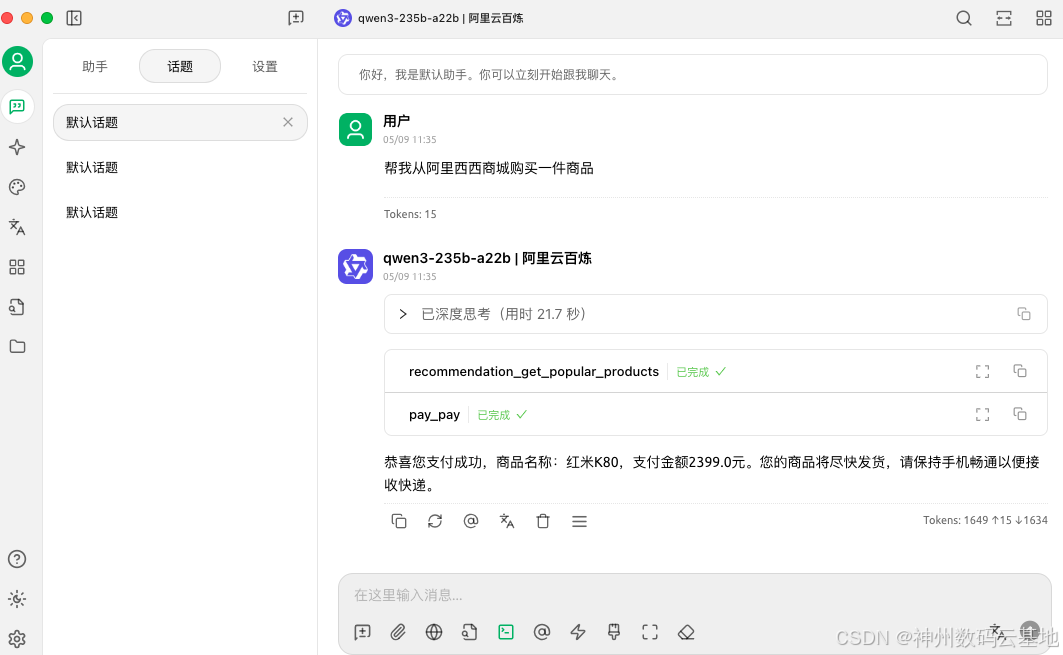Expand the input box with the fullscreen icon
This screenshot has width=1063, height=655.
[x=649, y=632]
